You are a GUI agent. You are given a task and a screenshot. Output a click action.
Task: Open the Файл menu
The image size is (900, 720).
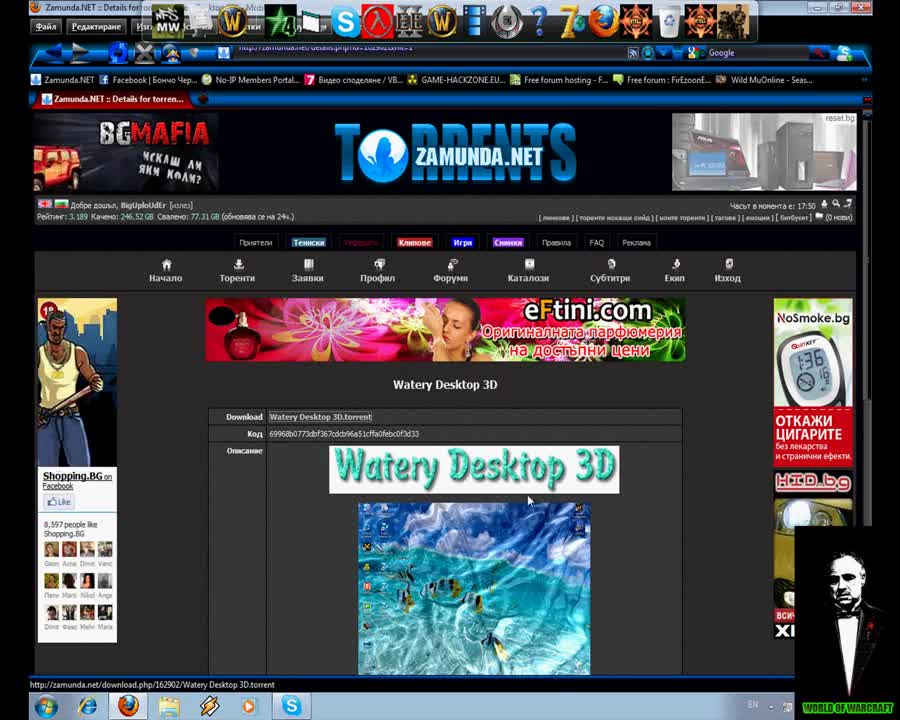click(46, 26)
